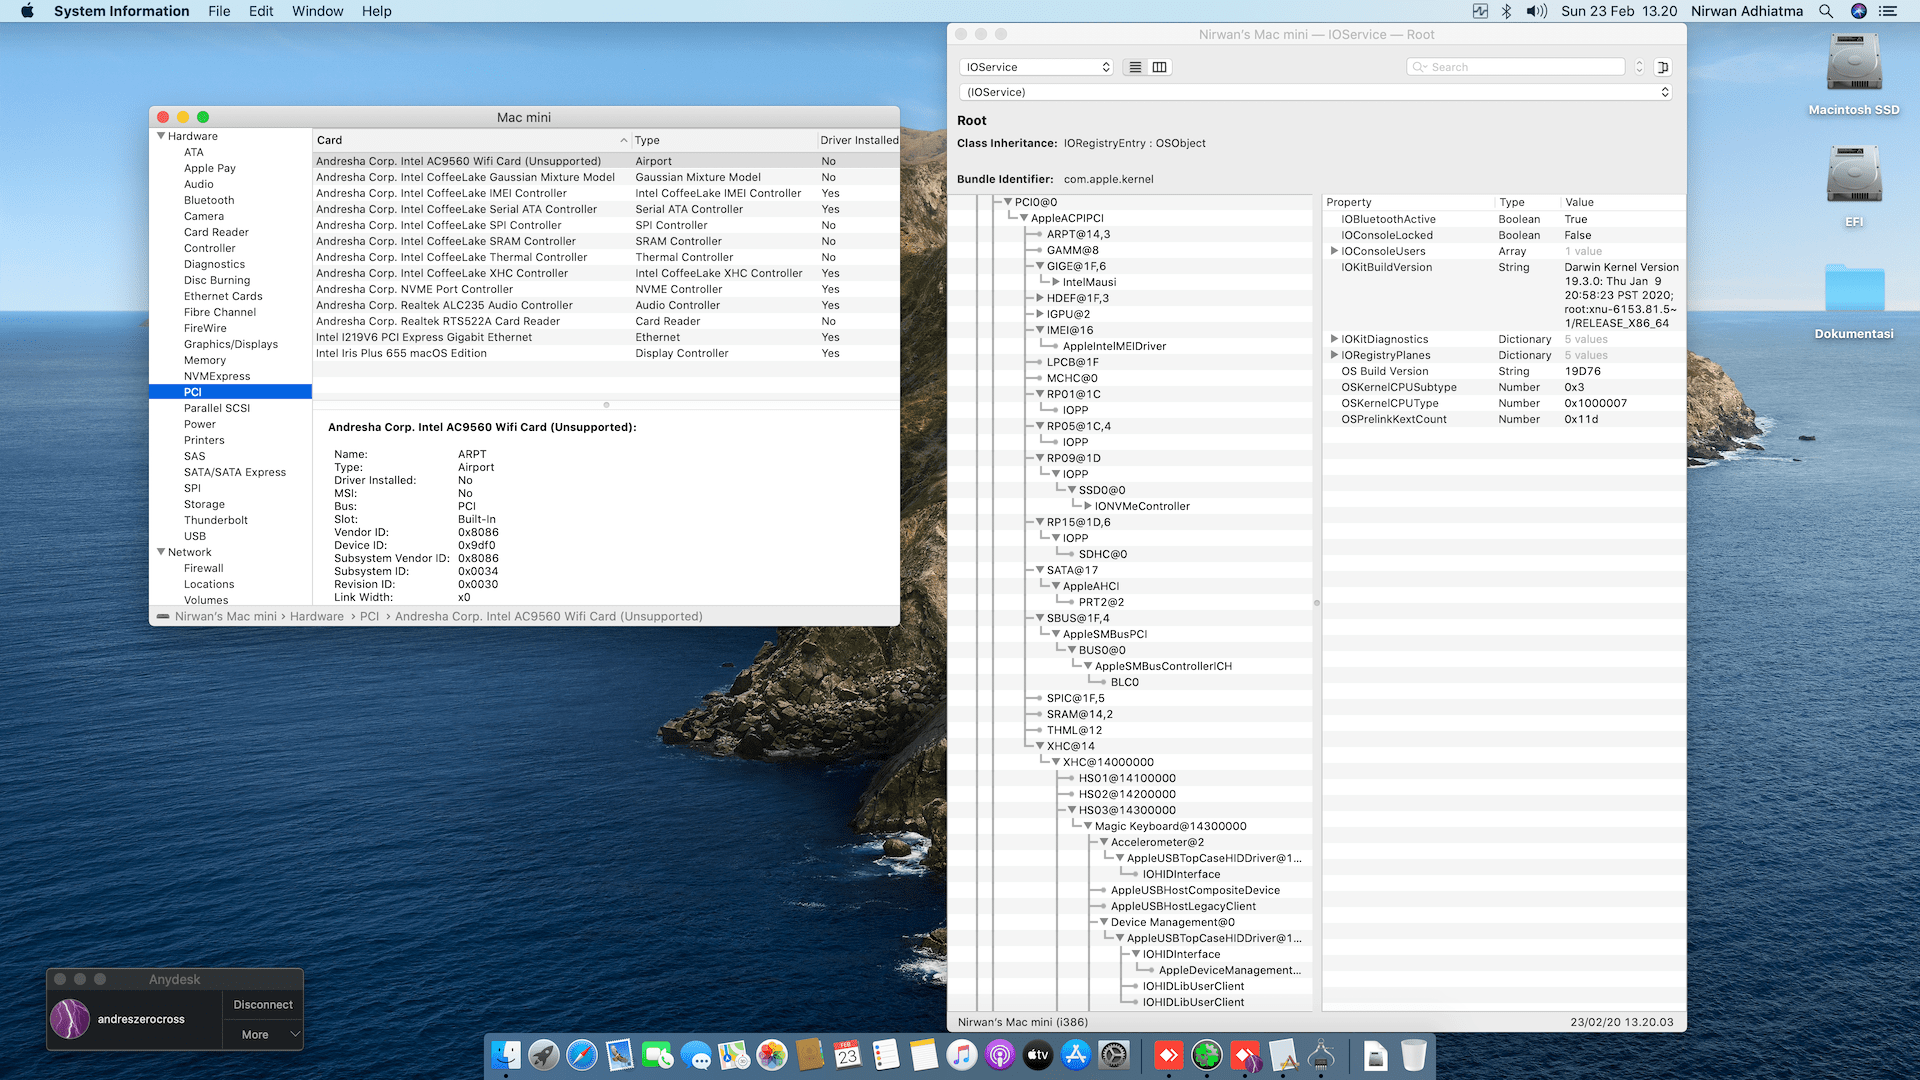Select the OS Build Version property row
1920x1080 pixels.
[1503, 371]
